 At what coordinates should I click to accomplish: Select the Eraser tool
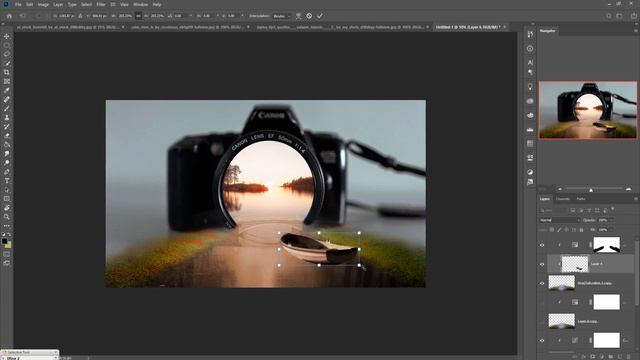pos(7,136)
